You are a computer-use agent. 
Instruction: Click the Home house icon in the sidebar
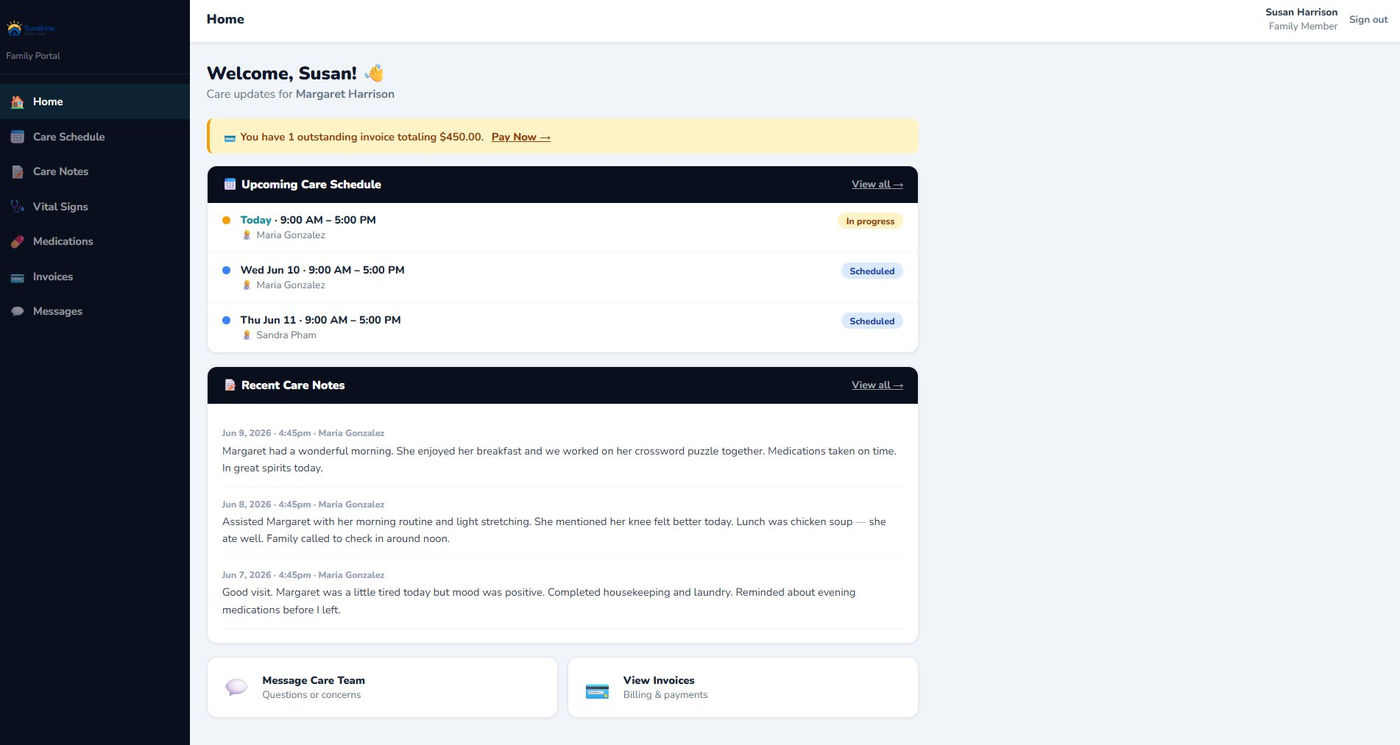click(x=17, y=102)
